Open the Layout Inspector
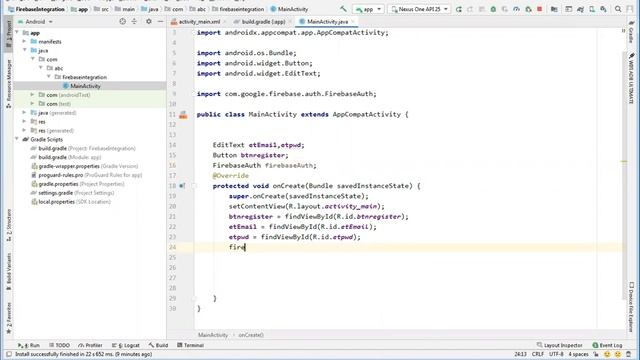Image resolution: width=640 pixels, height=360 pixels. (x=559, y=345)
